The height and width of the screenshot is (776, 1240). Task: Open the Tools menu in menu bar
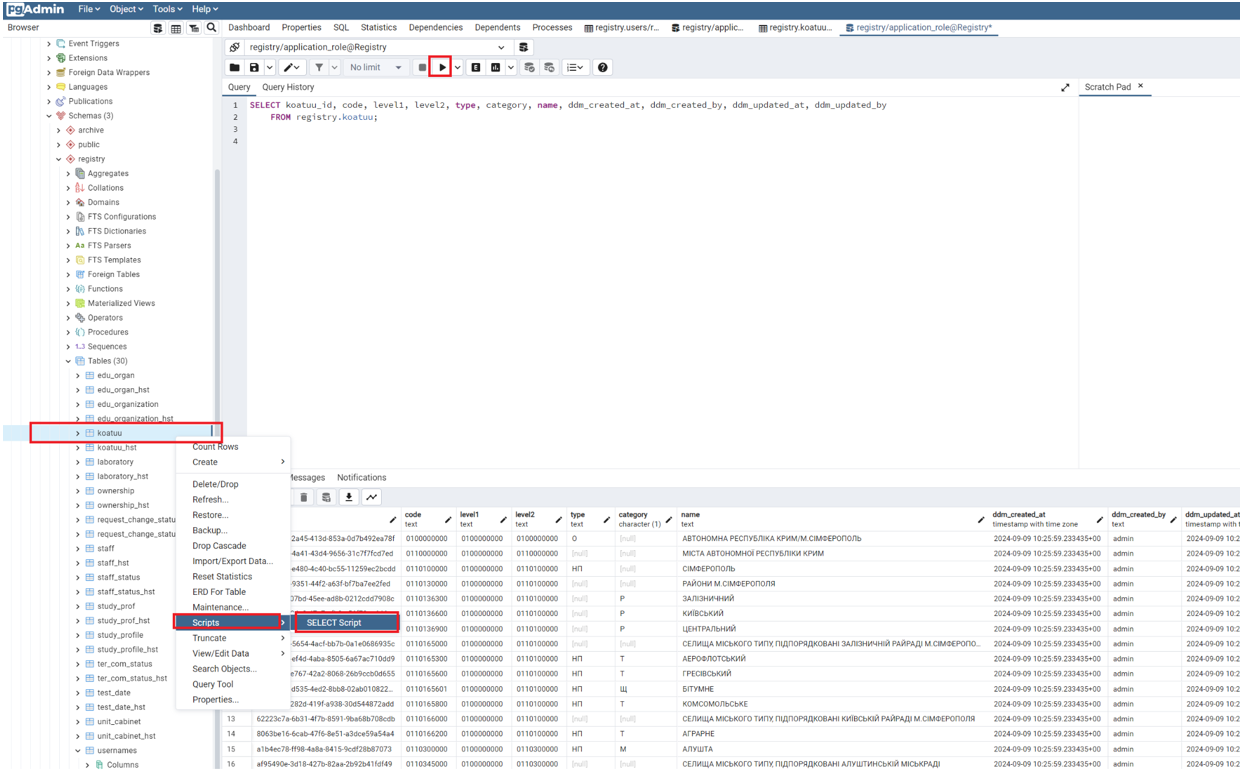click(166, 9)
